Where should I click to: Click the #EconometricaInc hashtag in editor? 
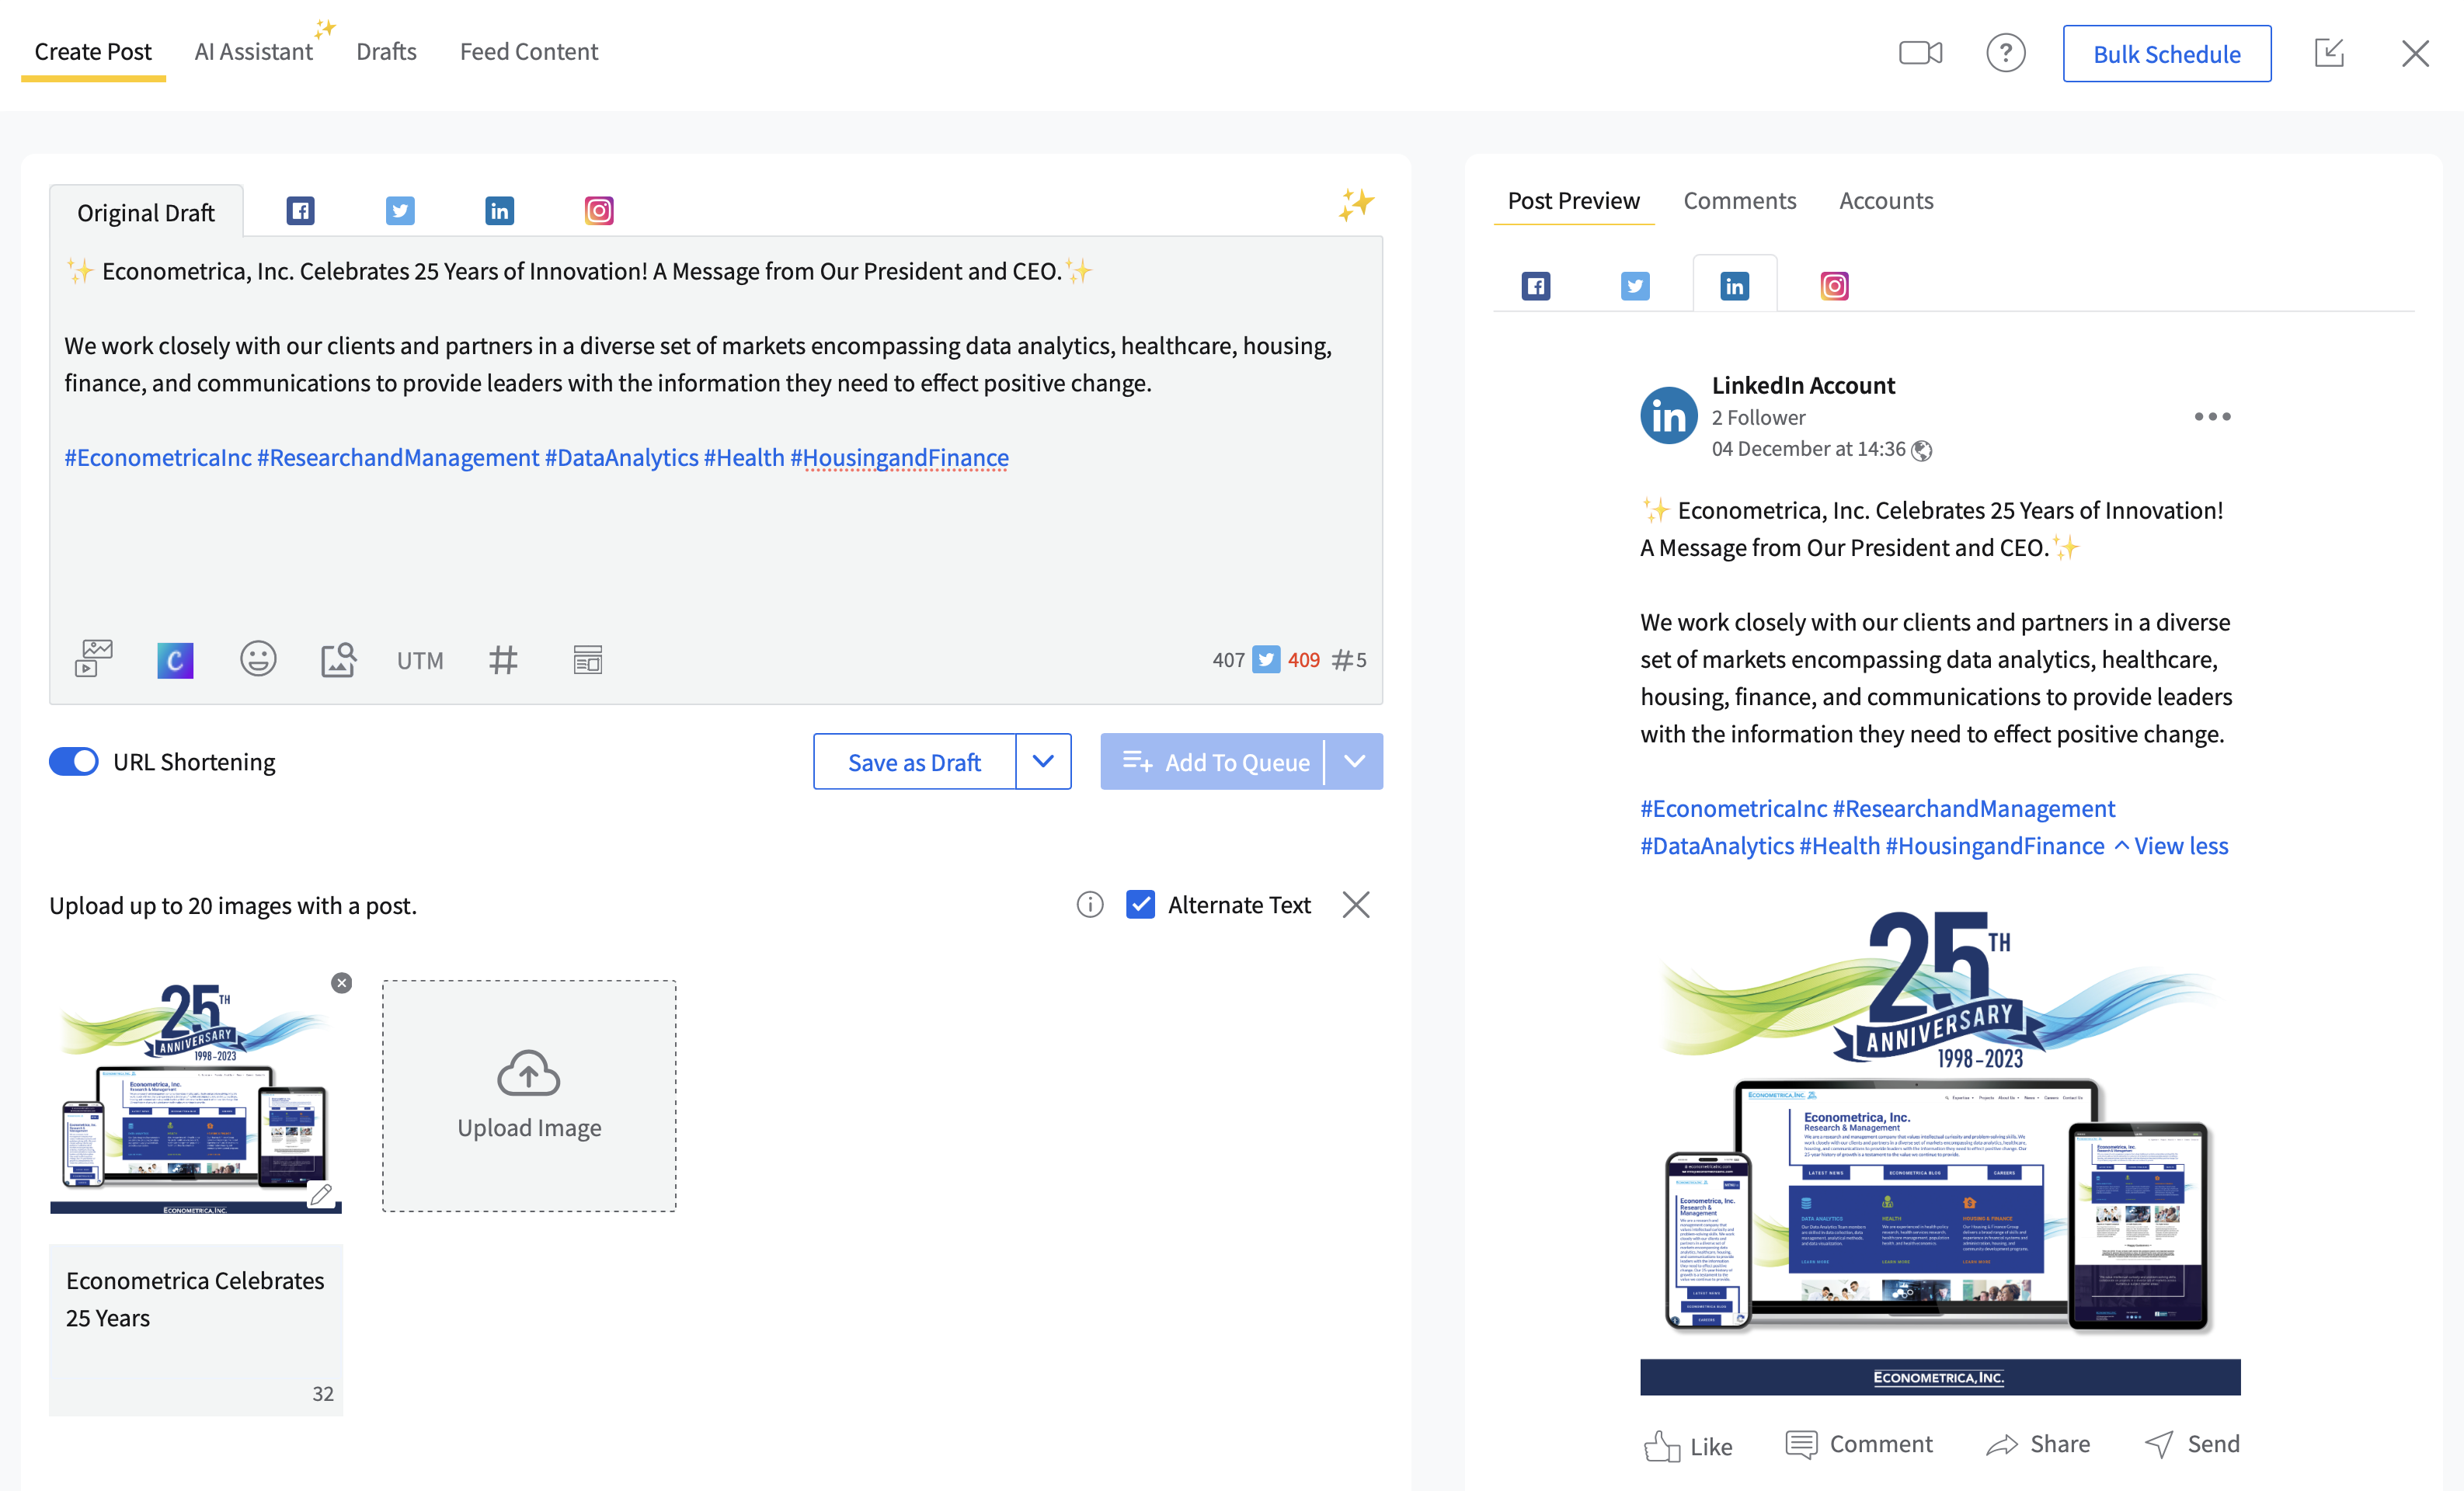click(x=158, y=457)
